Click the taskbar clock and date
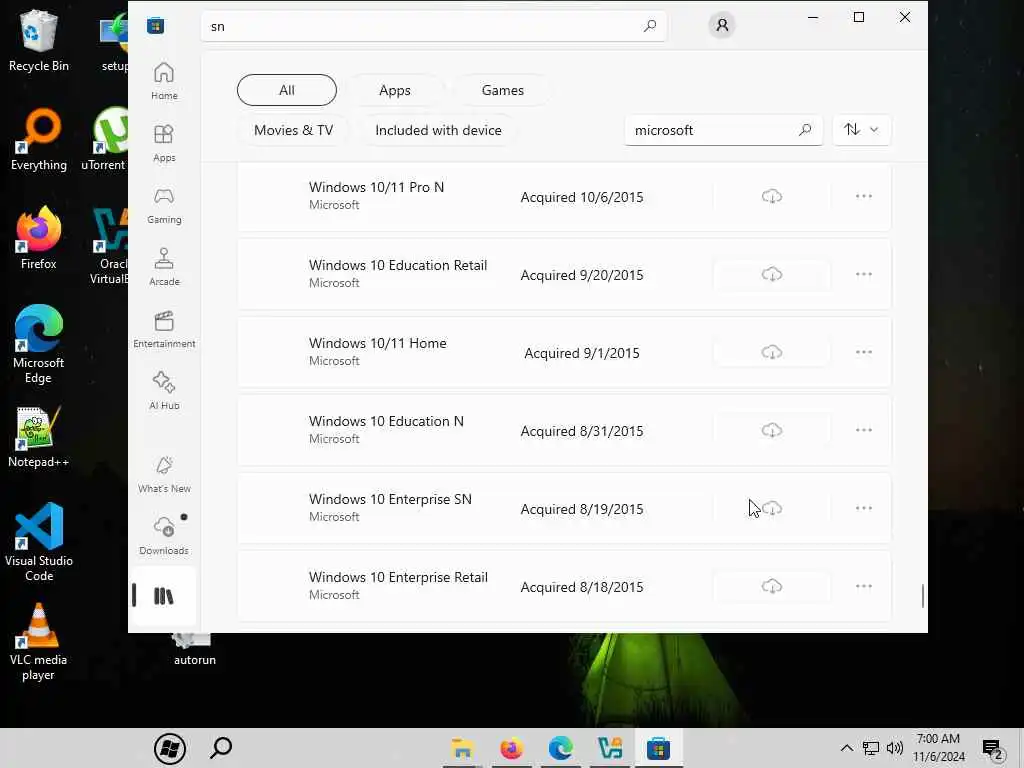The height and width of the screenshot is (768, 1024). [938, 748]
